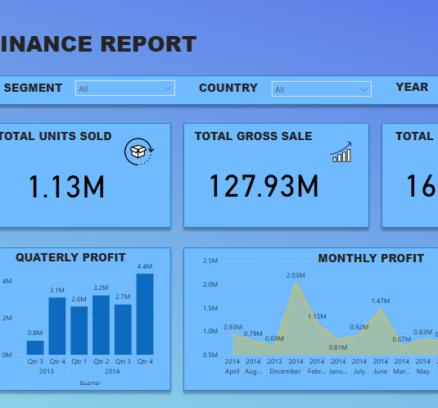438x408 pixels.
Task: Open the Country dropdown
Action: [x=322, y=89]
